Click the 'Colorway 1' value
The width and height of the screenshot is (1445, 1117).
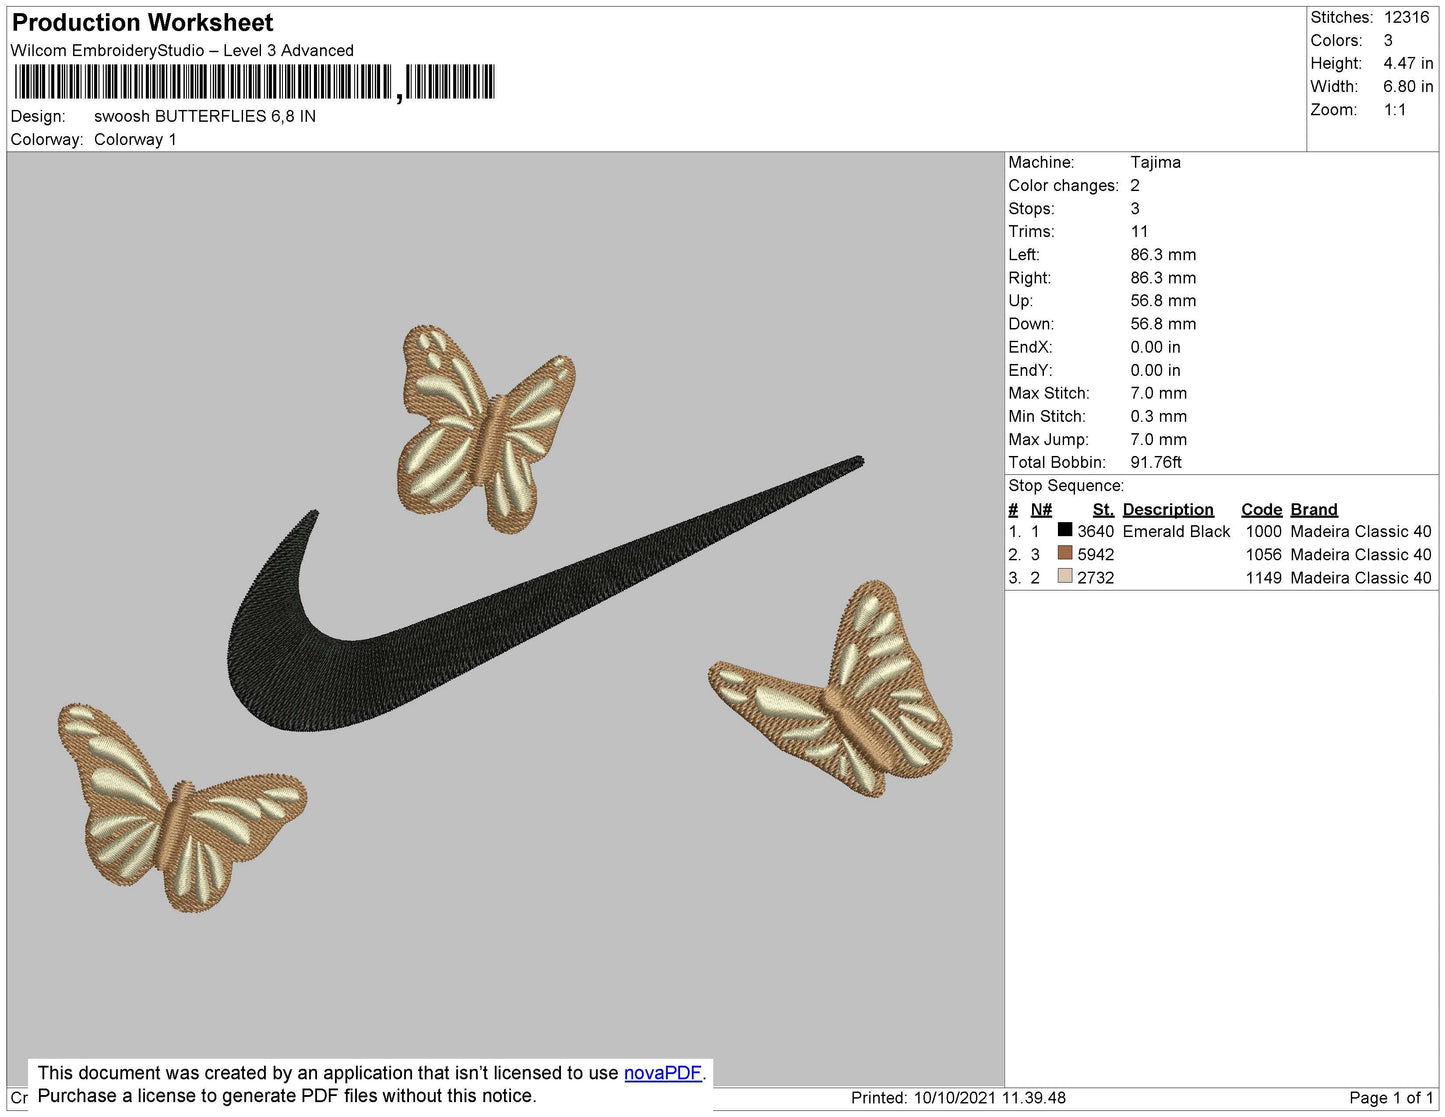(x=135, y=139)
